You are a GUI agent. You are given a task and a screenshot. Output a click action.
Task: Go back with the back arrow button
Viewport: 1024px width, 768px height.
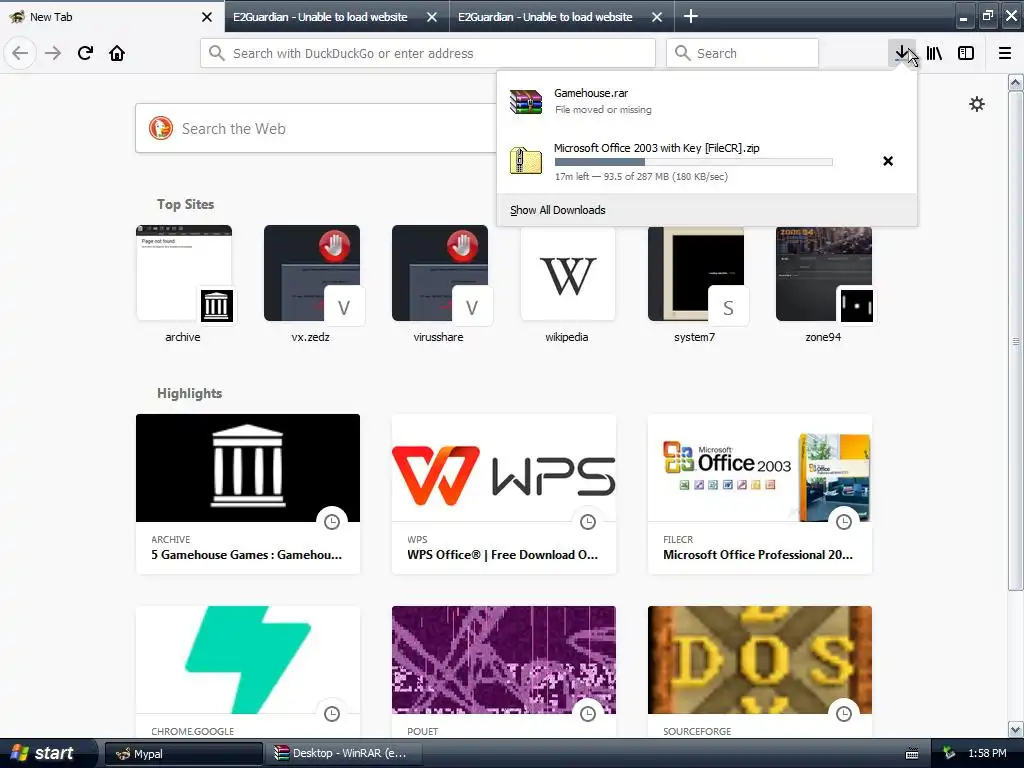[x=20, y=53]
